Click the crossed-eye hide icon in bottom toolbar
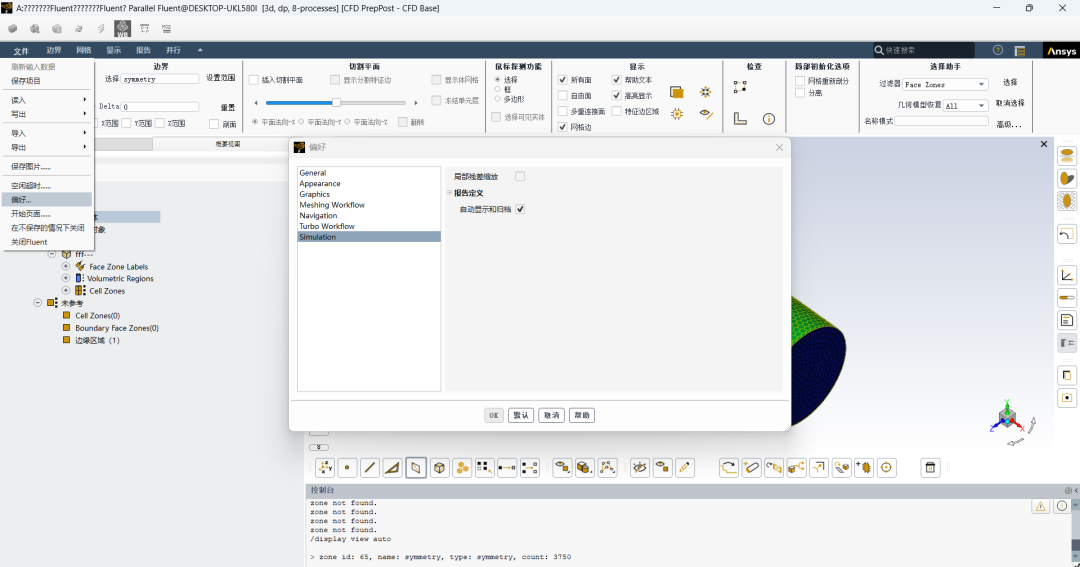The height and width of the screenshot is (567, 1080). tap(640, 468)
